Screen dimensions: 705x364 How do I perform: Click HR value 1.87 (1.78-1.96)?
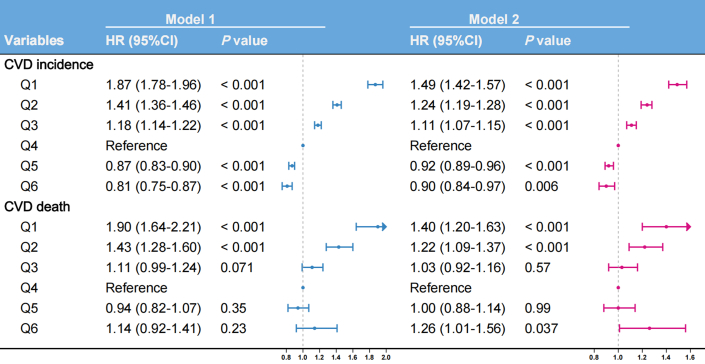(x=153, y=84)
